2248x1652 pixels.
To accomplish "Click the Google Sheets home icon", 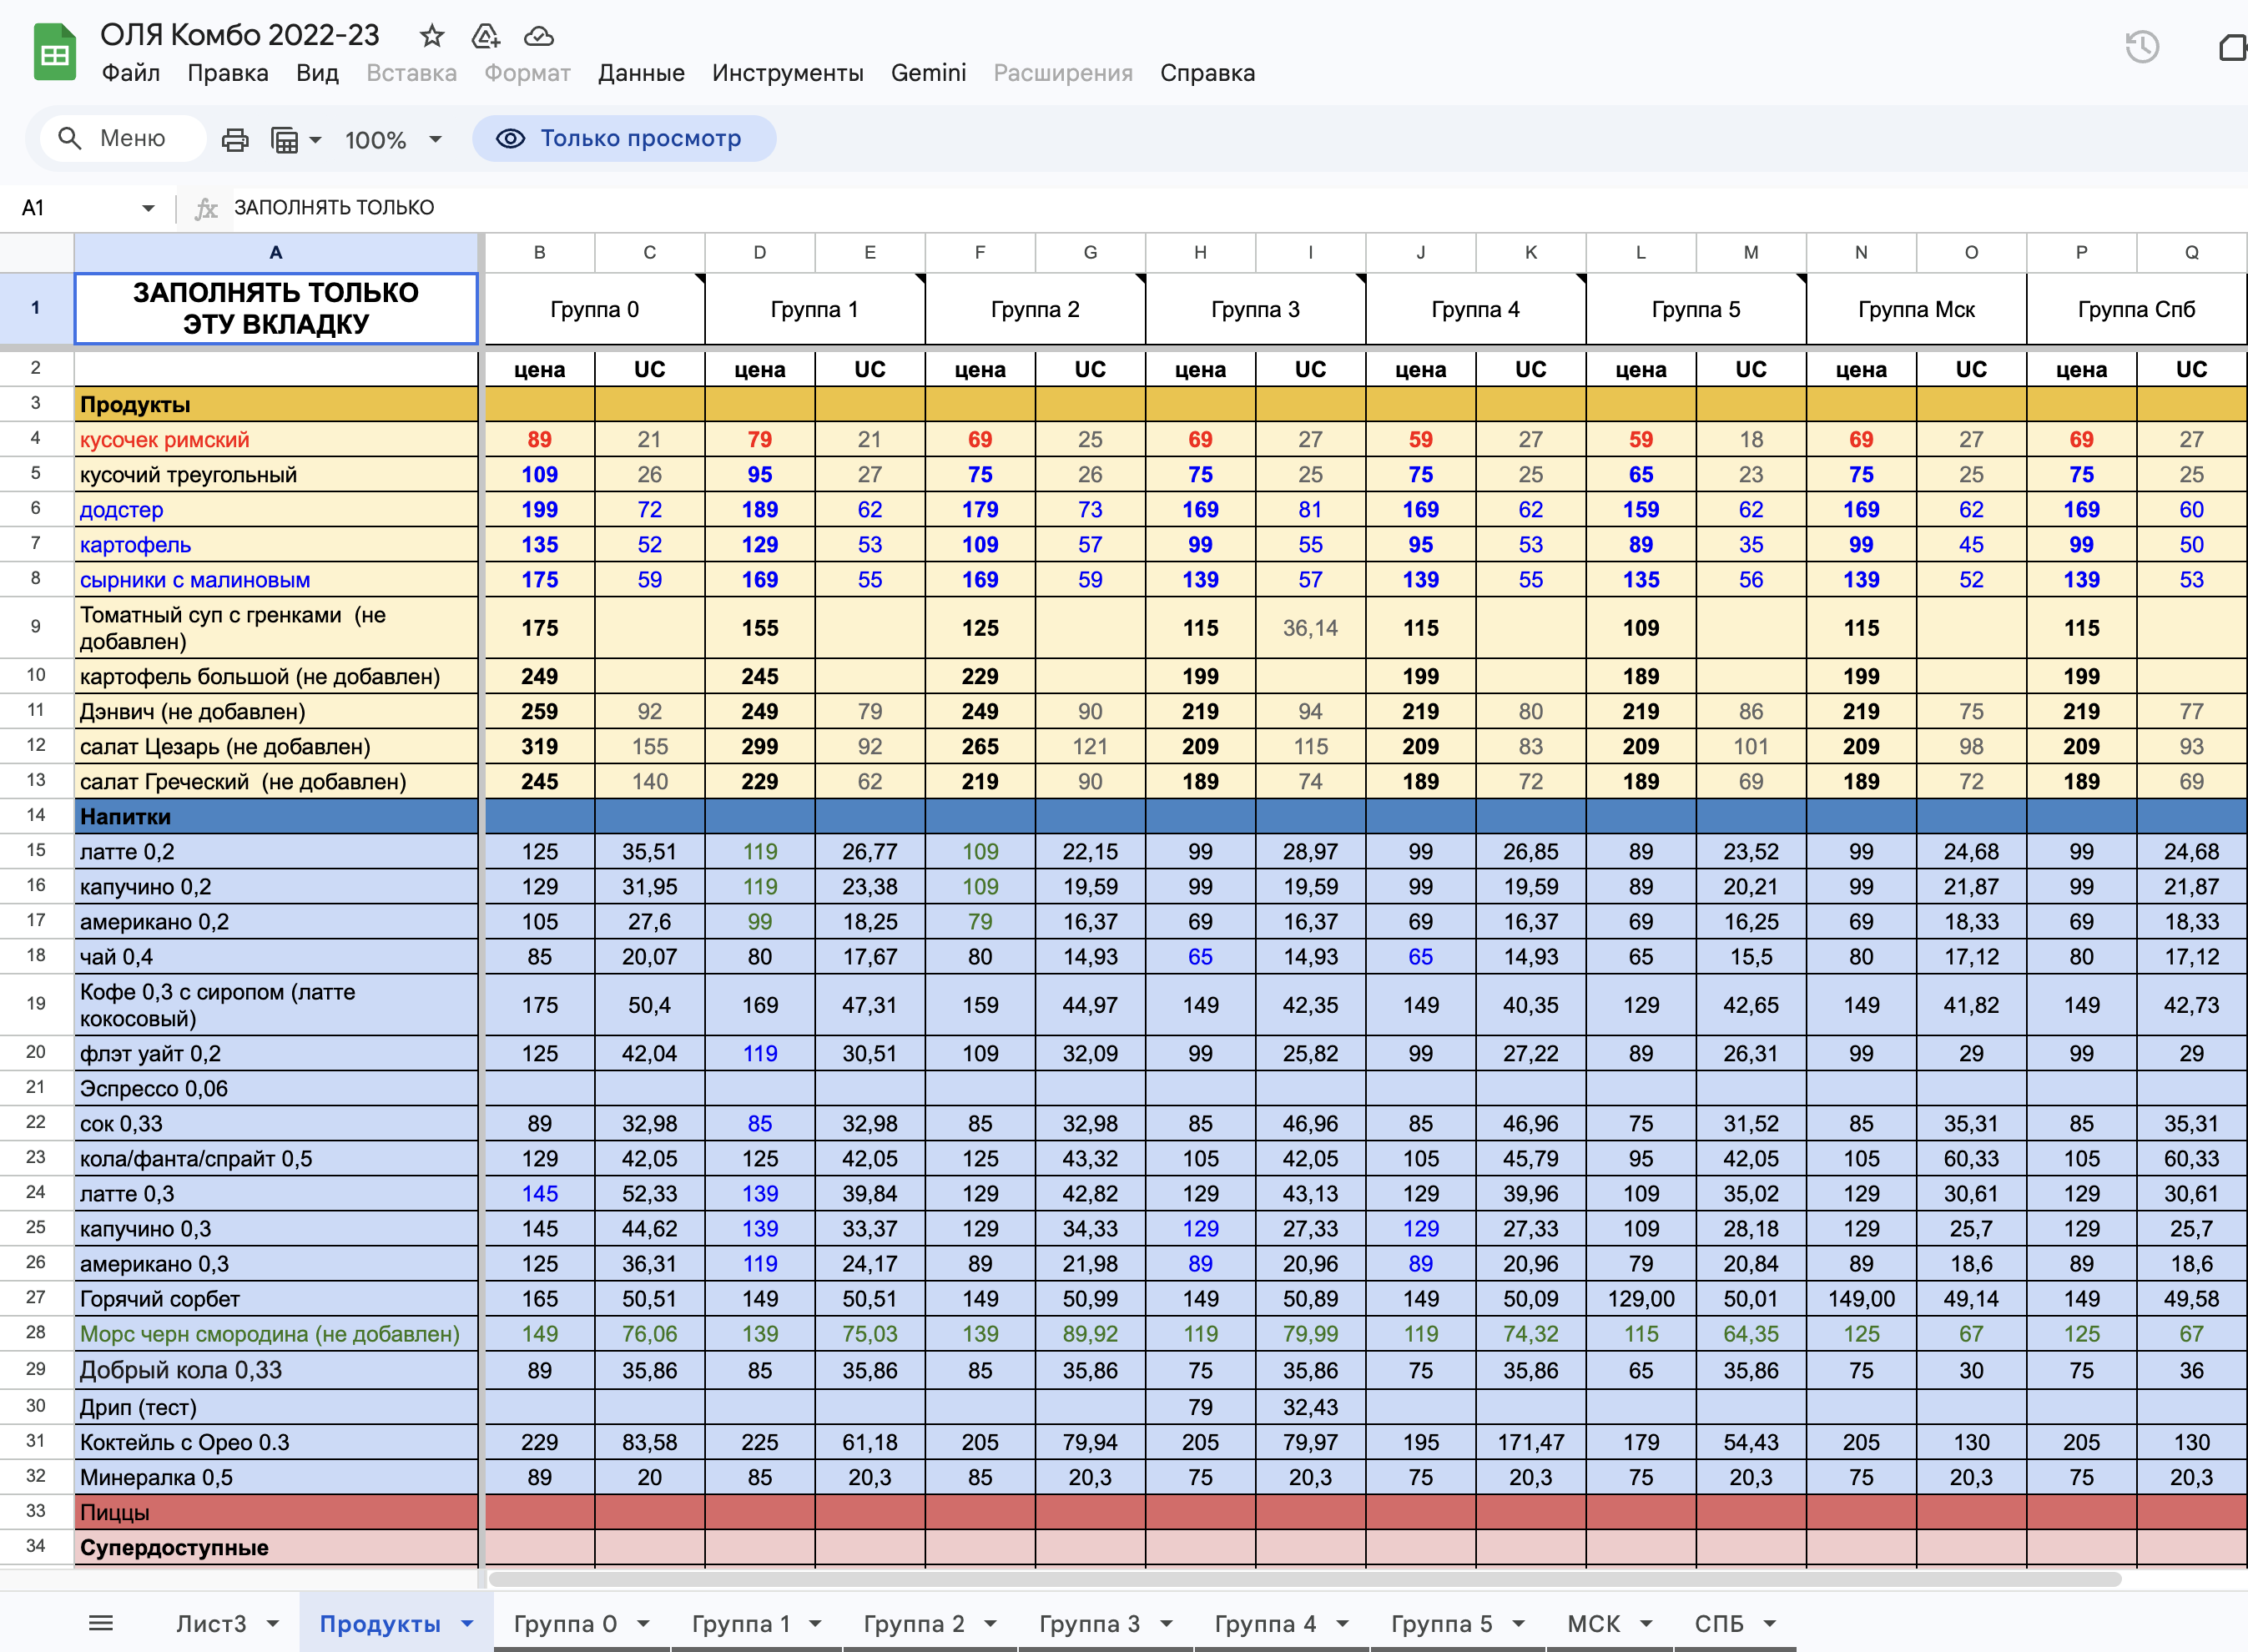I will (55, 52).
